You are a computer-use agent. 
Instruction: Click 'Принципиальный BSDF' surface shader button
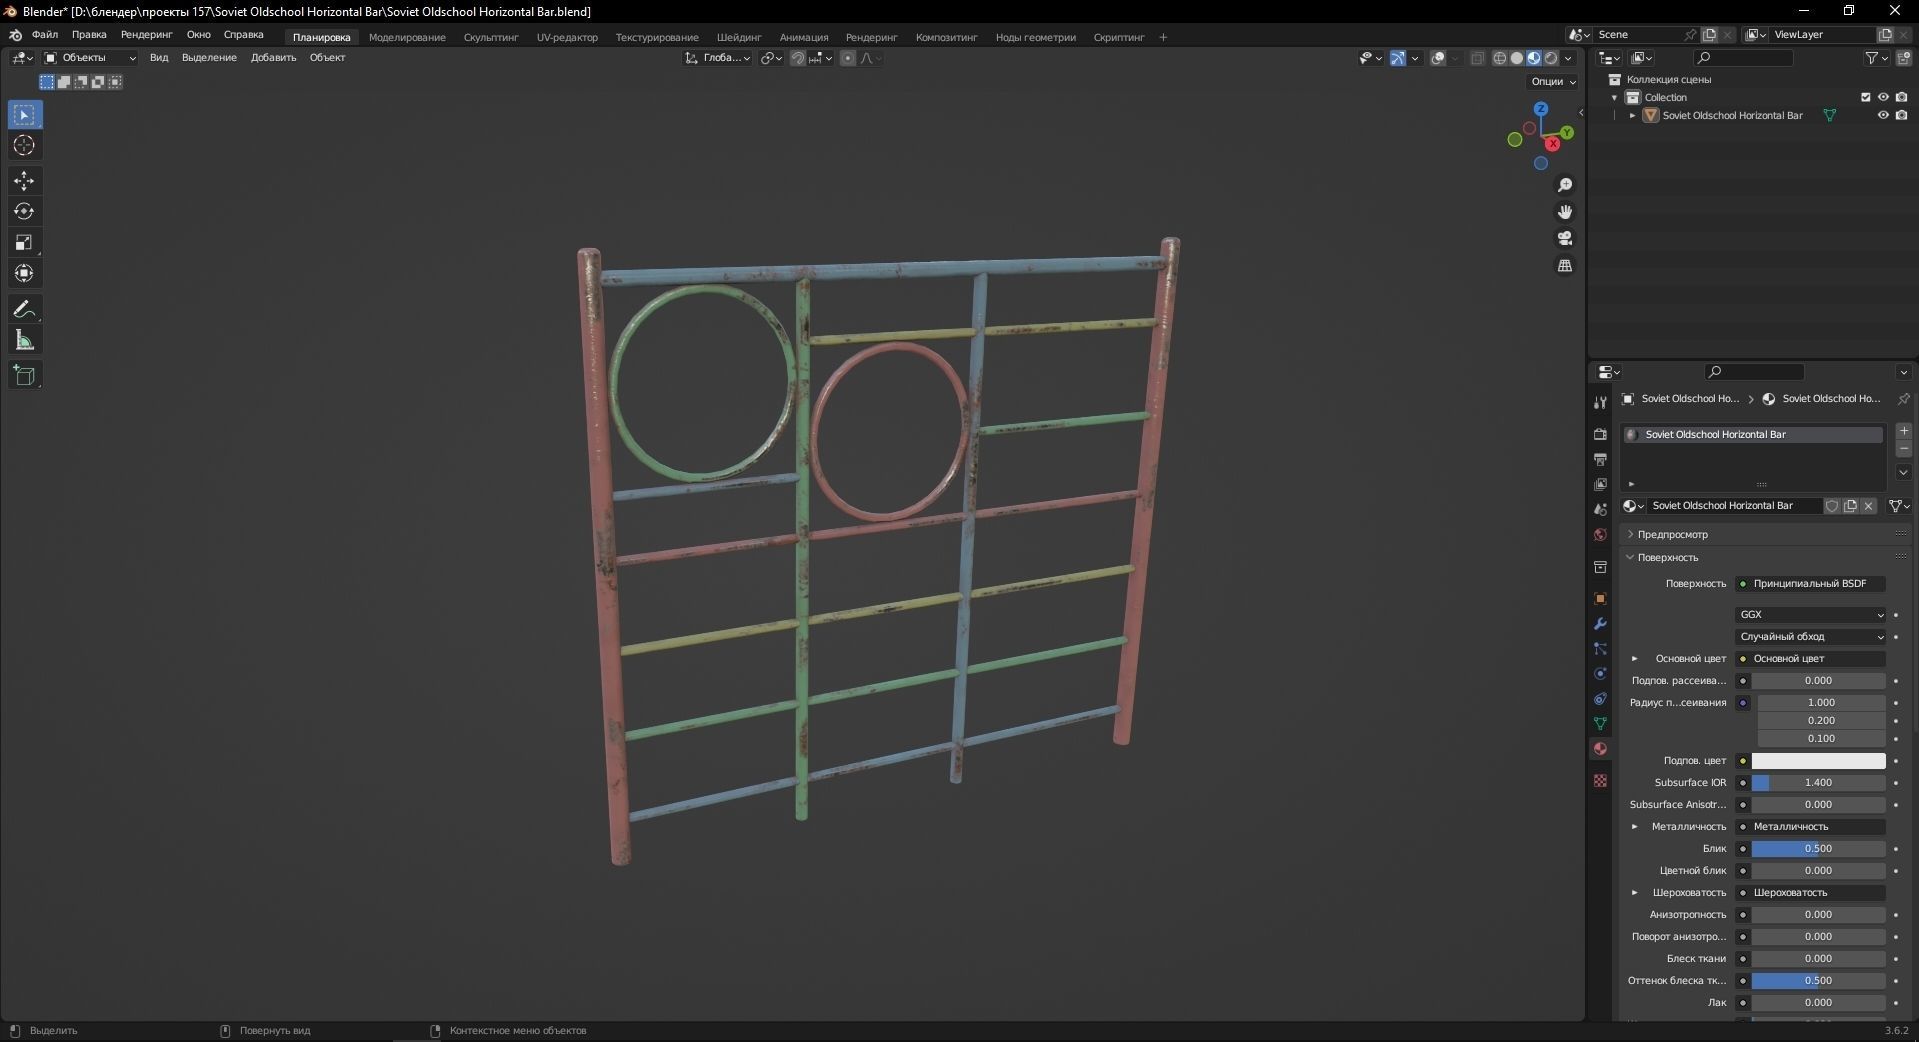click(x=1811, y=584)
